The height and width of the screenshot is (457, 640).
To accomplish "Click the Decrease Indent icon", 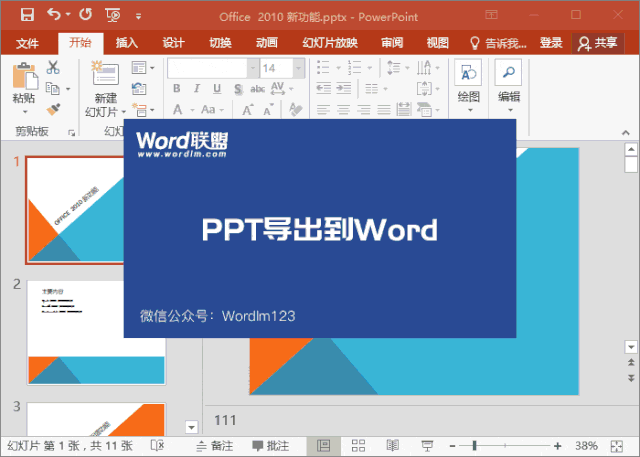I will pos(324,89).
